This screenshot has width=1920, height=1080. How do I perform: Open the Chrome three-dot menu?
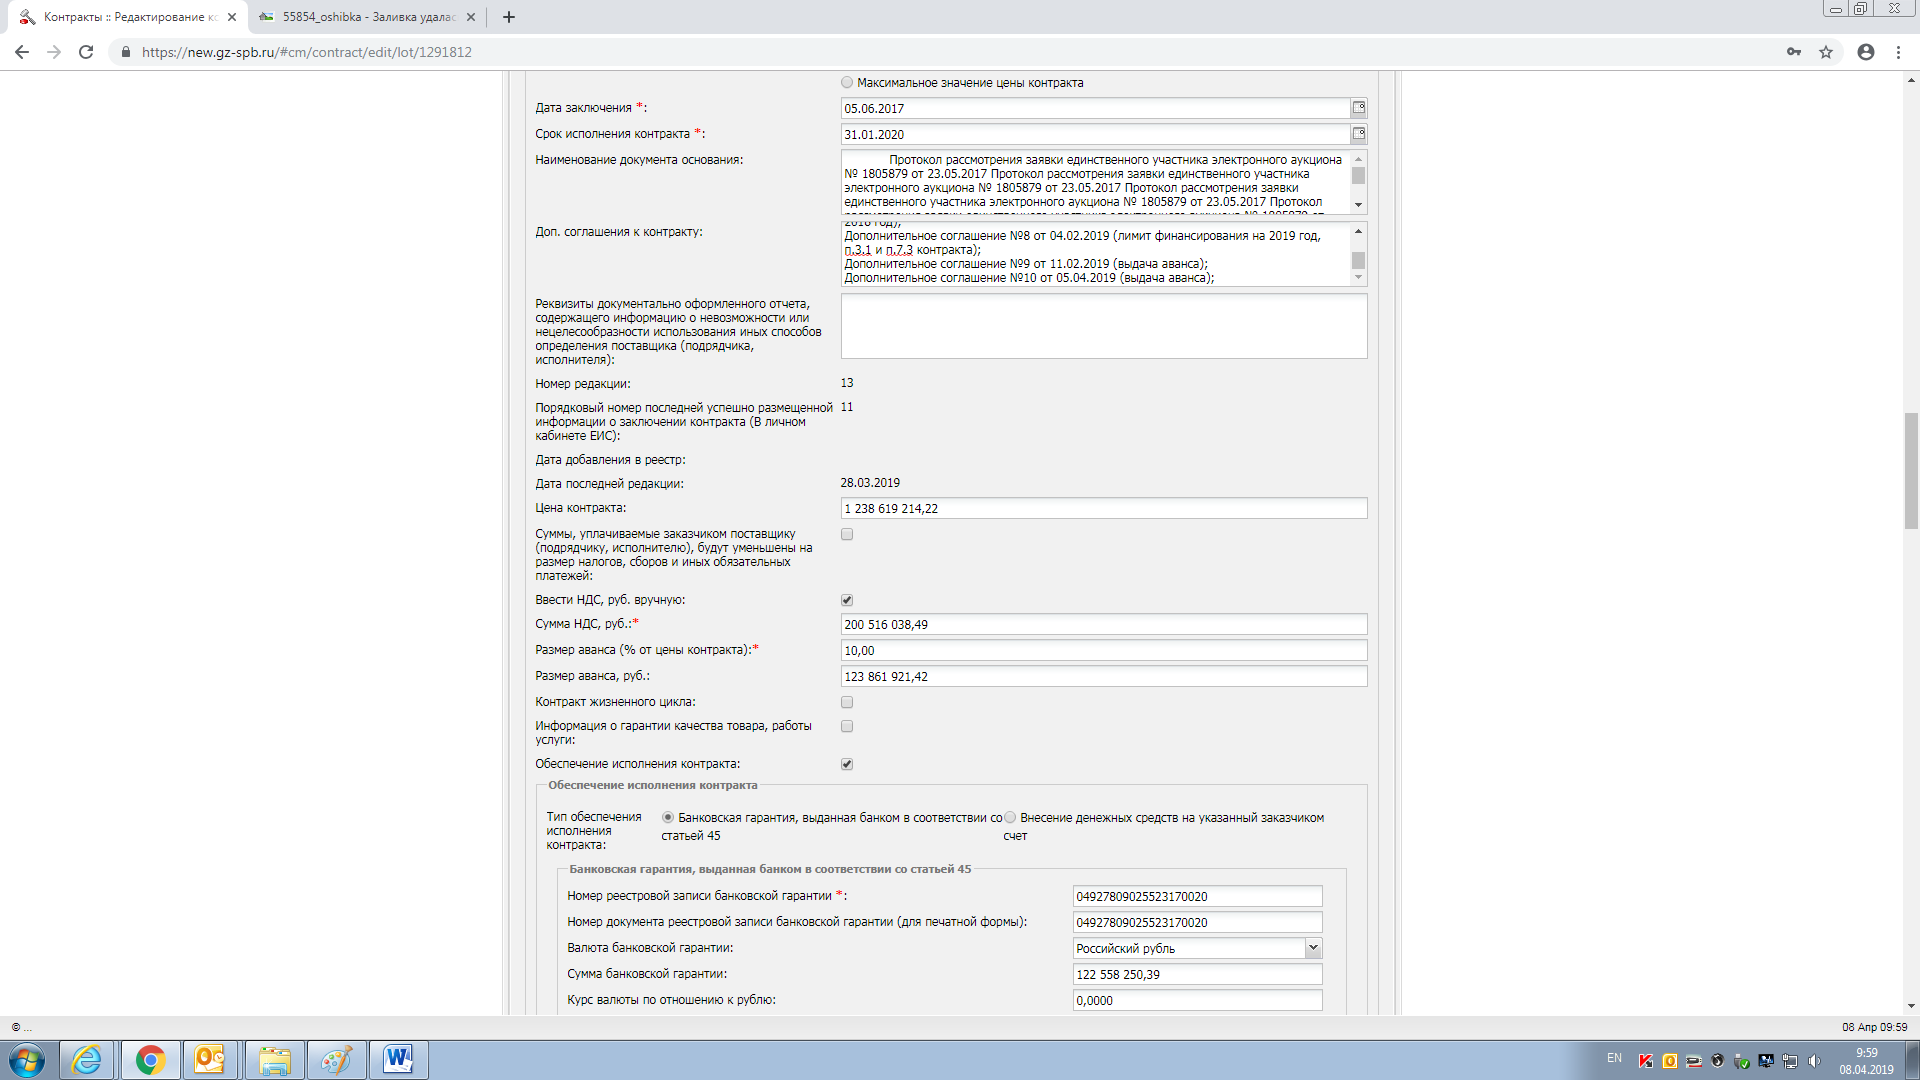click(x=1898, y=52)
